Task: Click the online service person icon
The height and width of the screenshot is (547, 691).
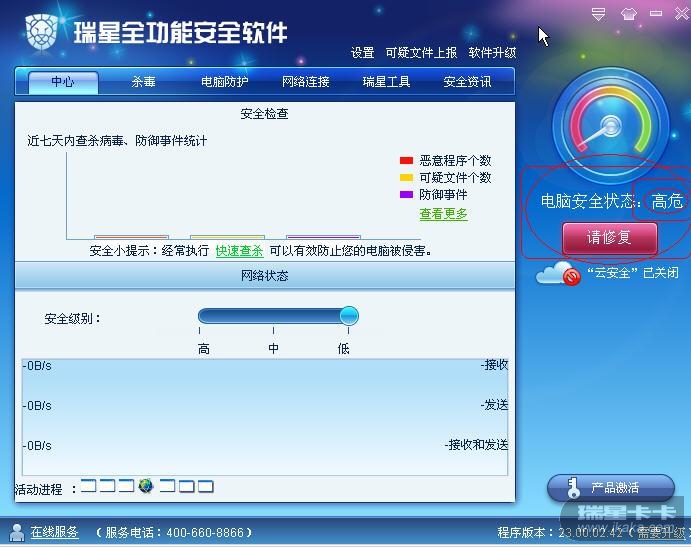Action: [17, 532]
